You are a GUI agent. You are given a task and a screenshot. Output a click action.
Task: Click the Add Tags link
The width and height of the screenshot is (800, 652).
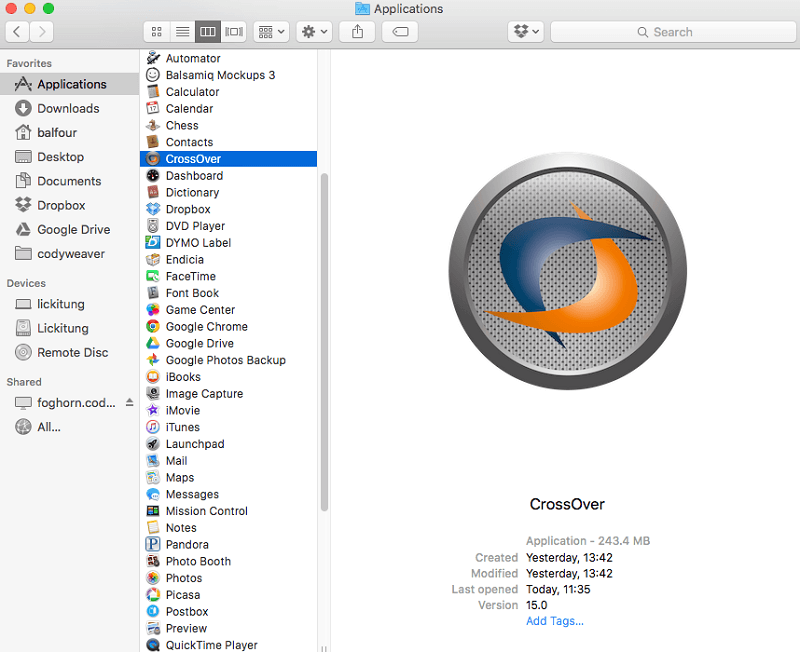(x=555, y=621)
